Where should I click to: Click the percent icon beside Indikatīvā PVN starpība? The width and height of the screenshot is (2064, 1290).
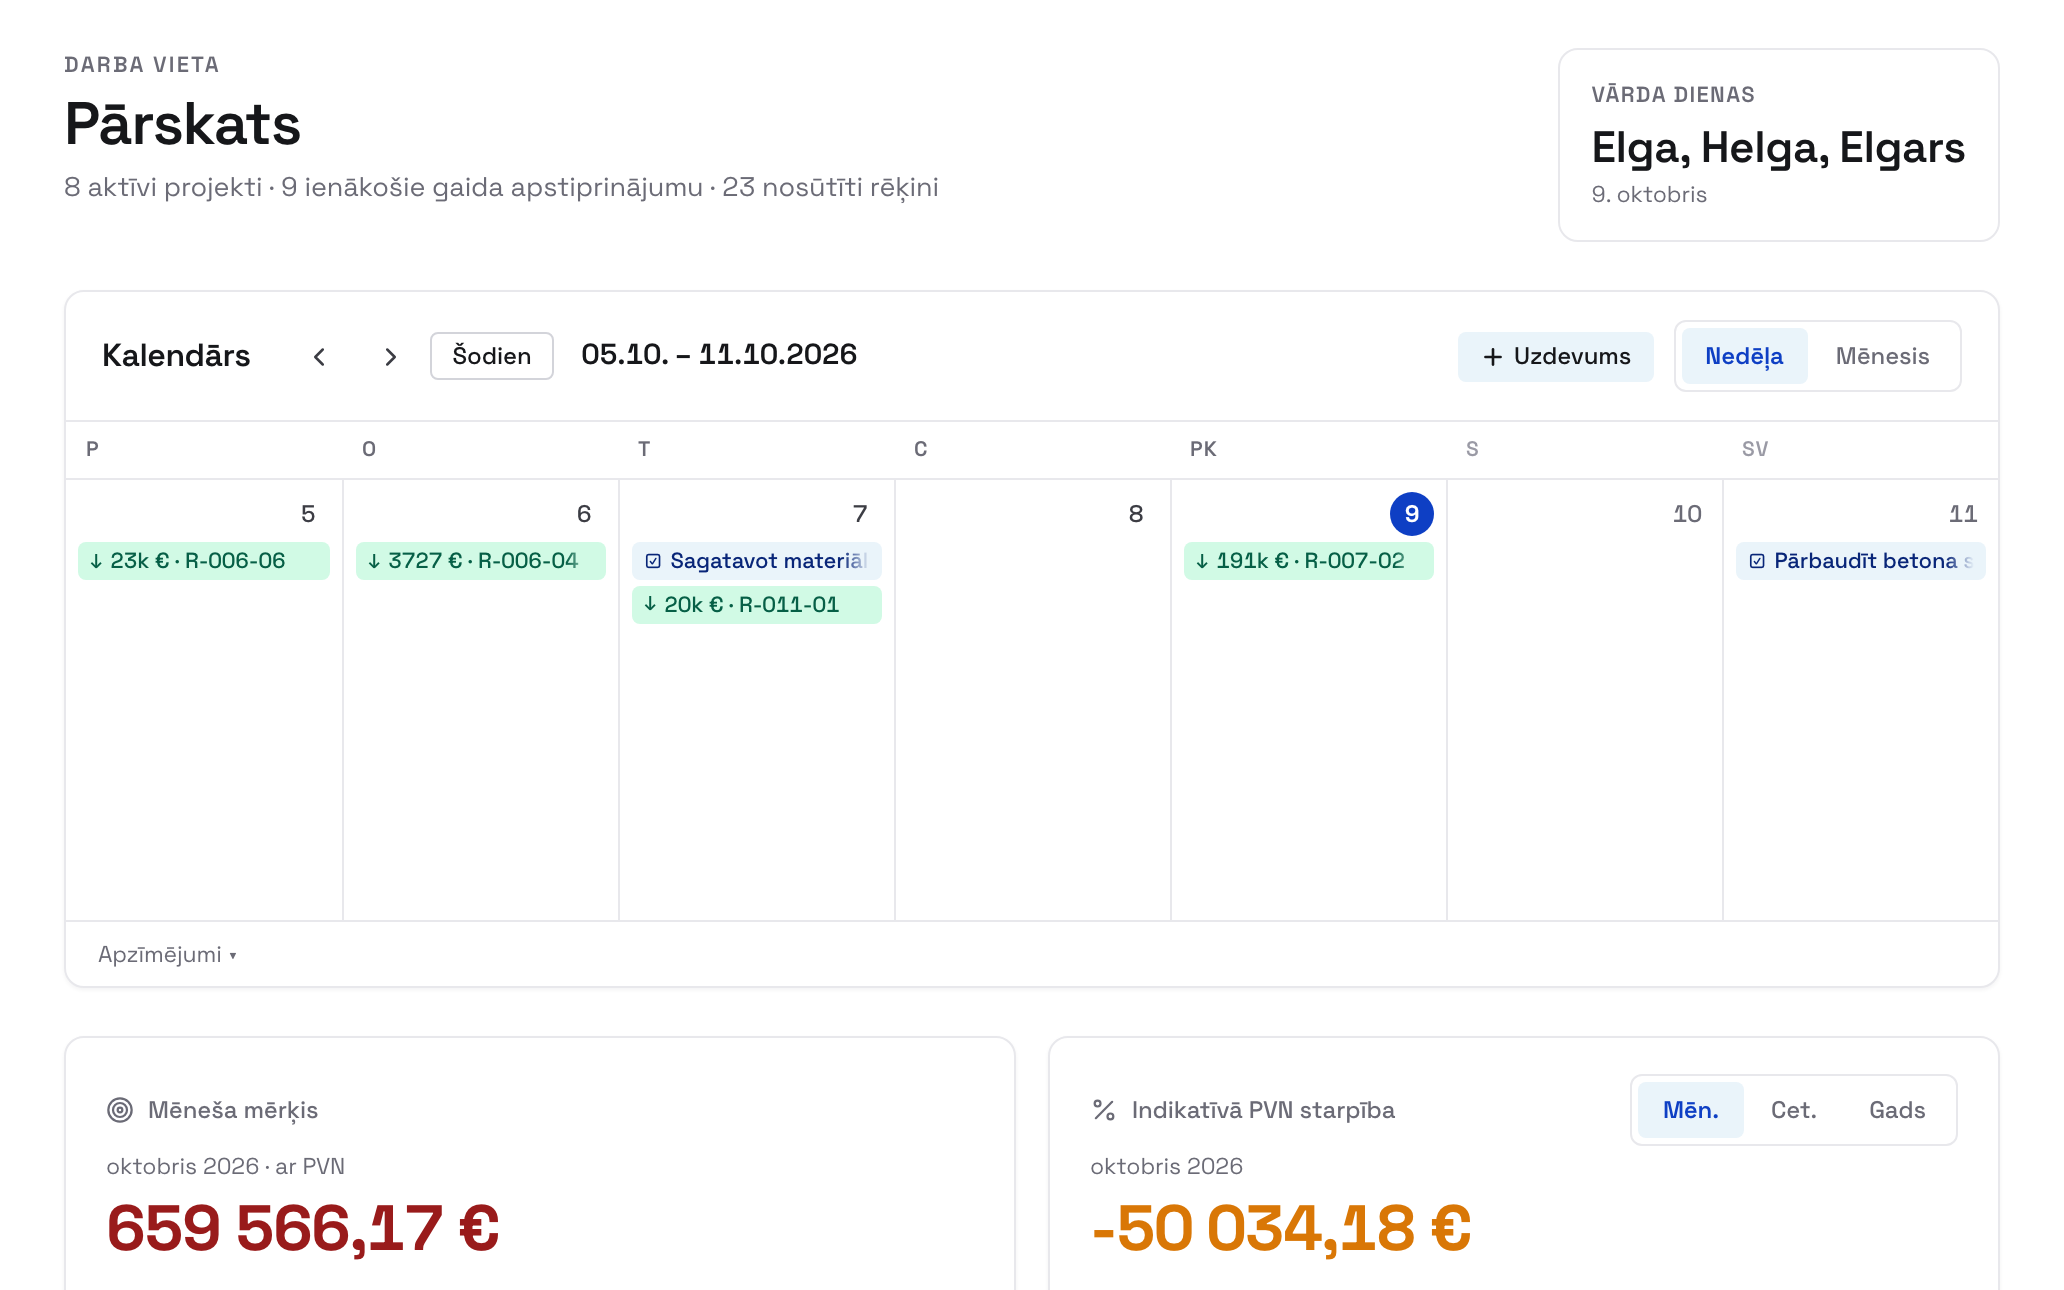(1104, 1110)
